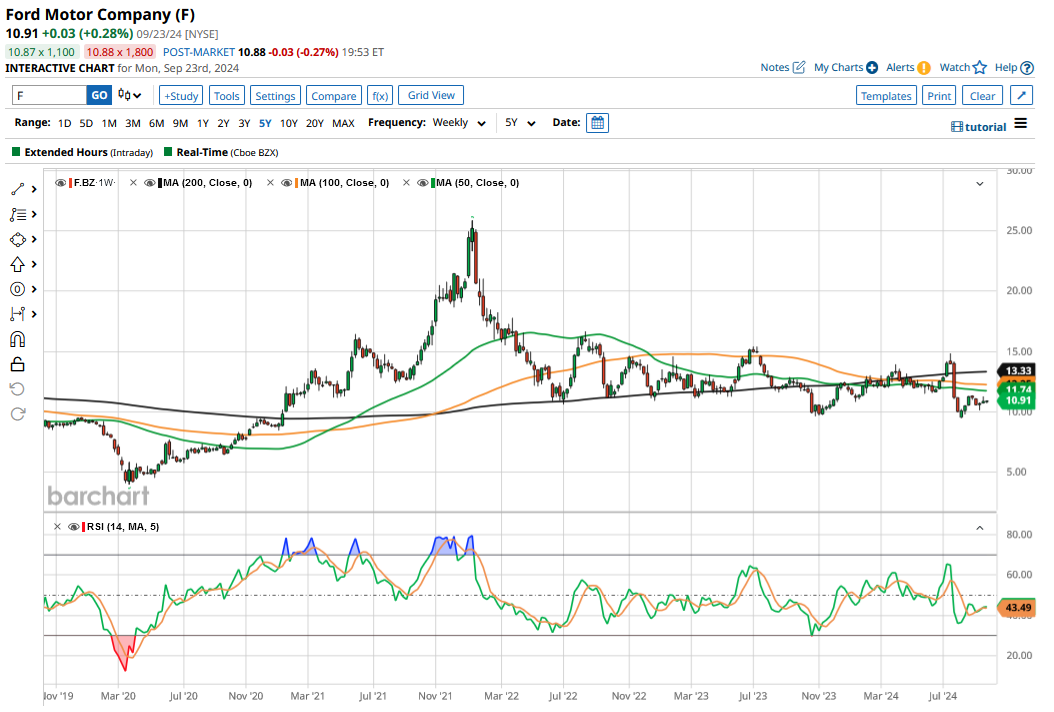Remove the MA 50 study with its X

pos(406,183)
